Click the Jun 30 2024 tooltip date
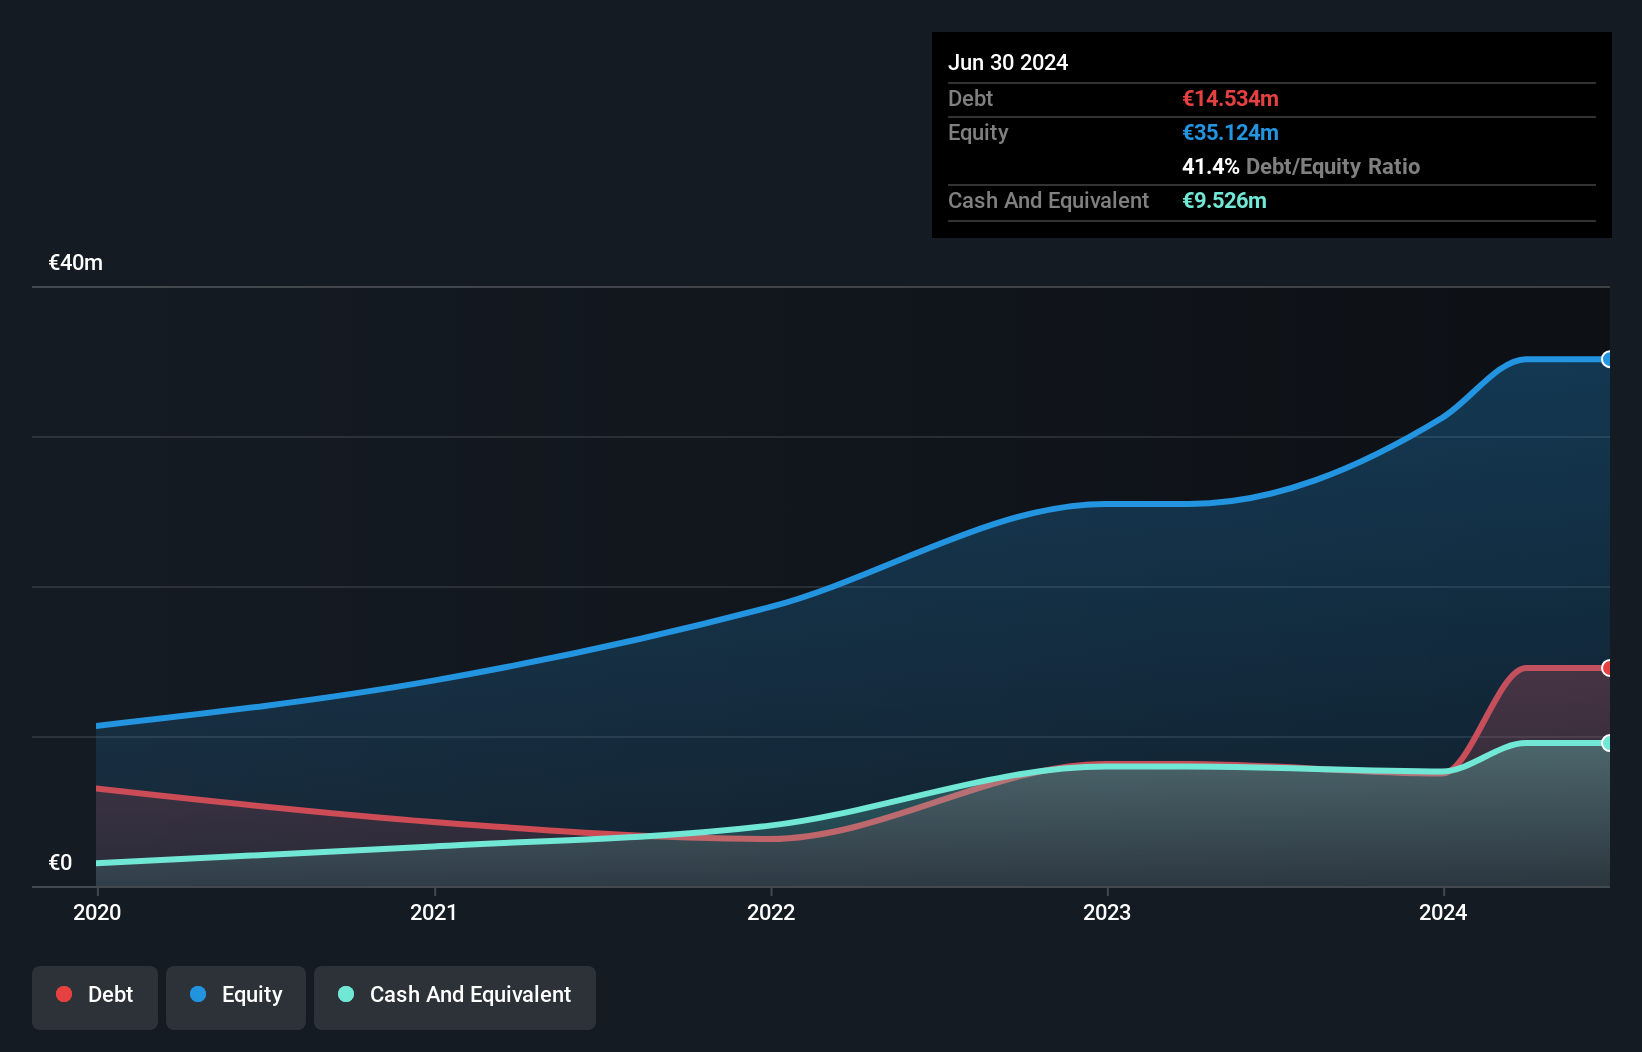The height and width of the screenshot is (1052, 1642). pyautogui.click(x=1008, y=63)
